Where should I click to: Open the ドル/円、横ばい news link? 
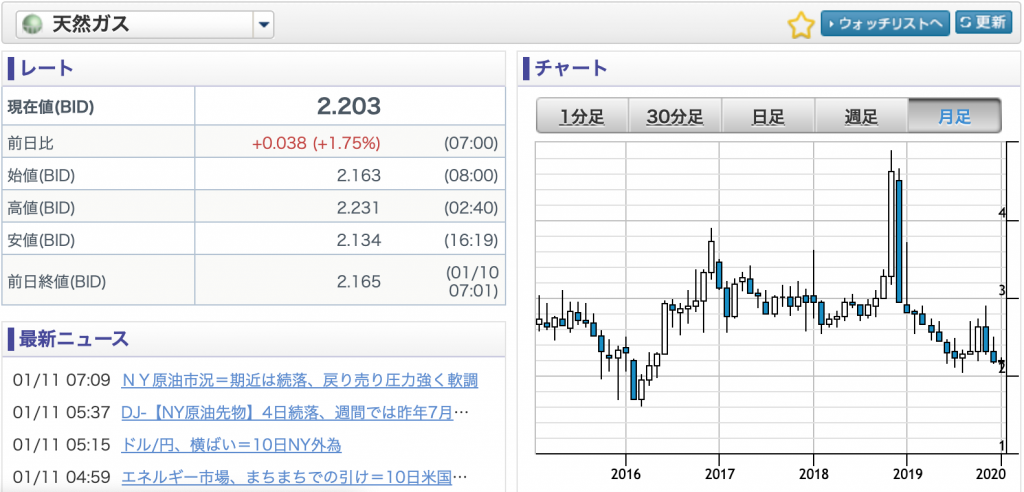231,445
